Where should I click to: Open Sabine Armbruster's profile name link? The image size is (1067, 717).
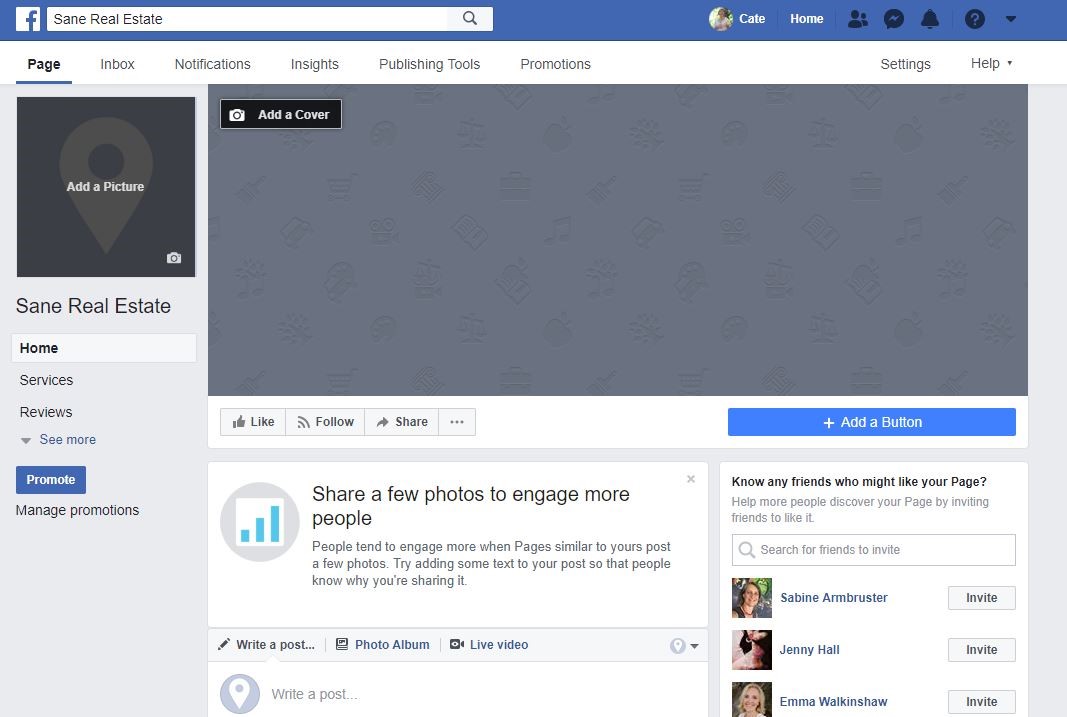834,598
